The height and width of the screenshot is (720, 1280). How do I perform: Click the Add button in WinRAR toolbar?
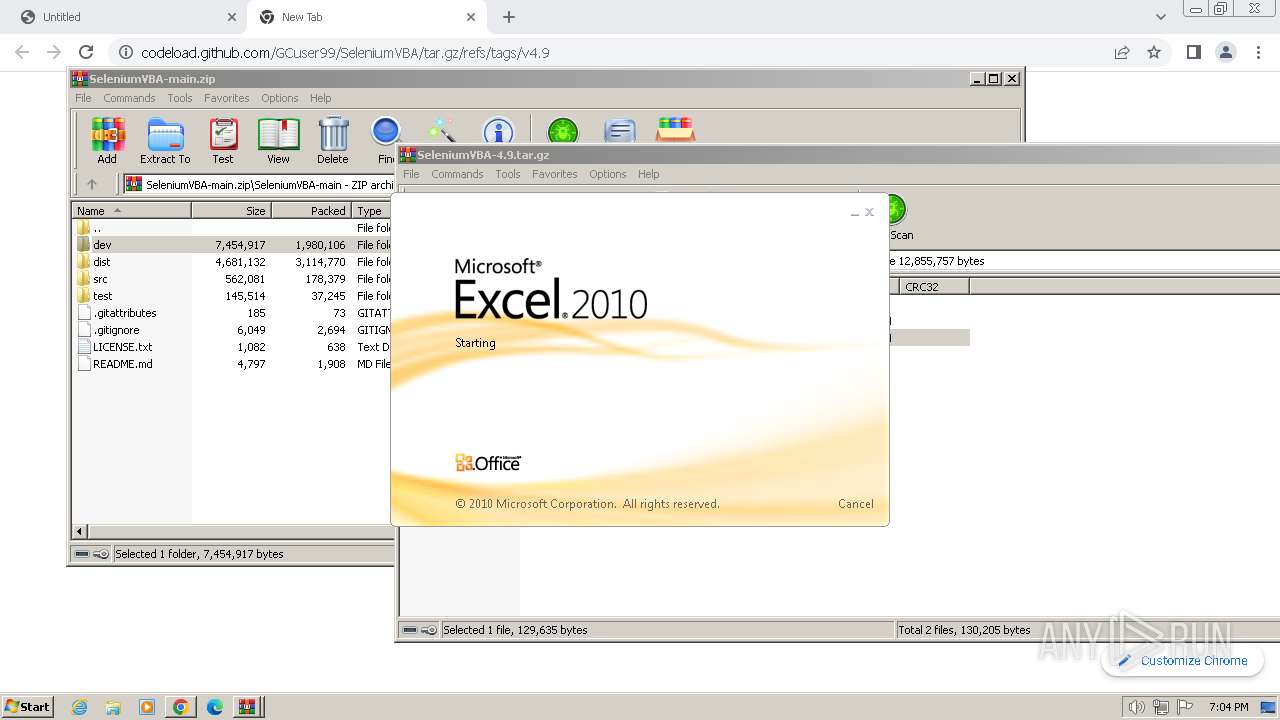tap(107, 141)
